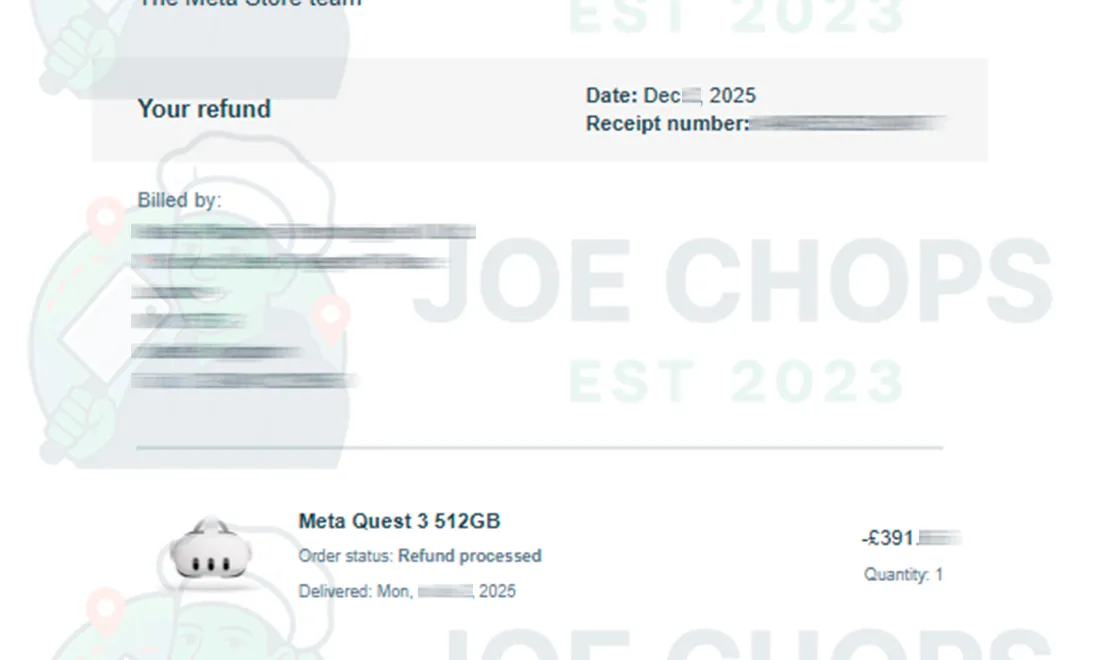This screenshot has width=1110, height=660.
Task: Click the Your refund heading
Action: pyautogui.click(x=204, y=109)
